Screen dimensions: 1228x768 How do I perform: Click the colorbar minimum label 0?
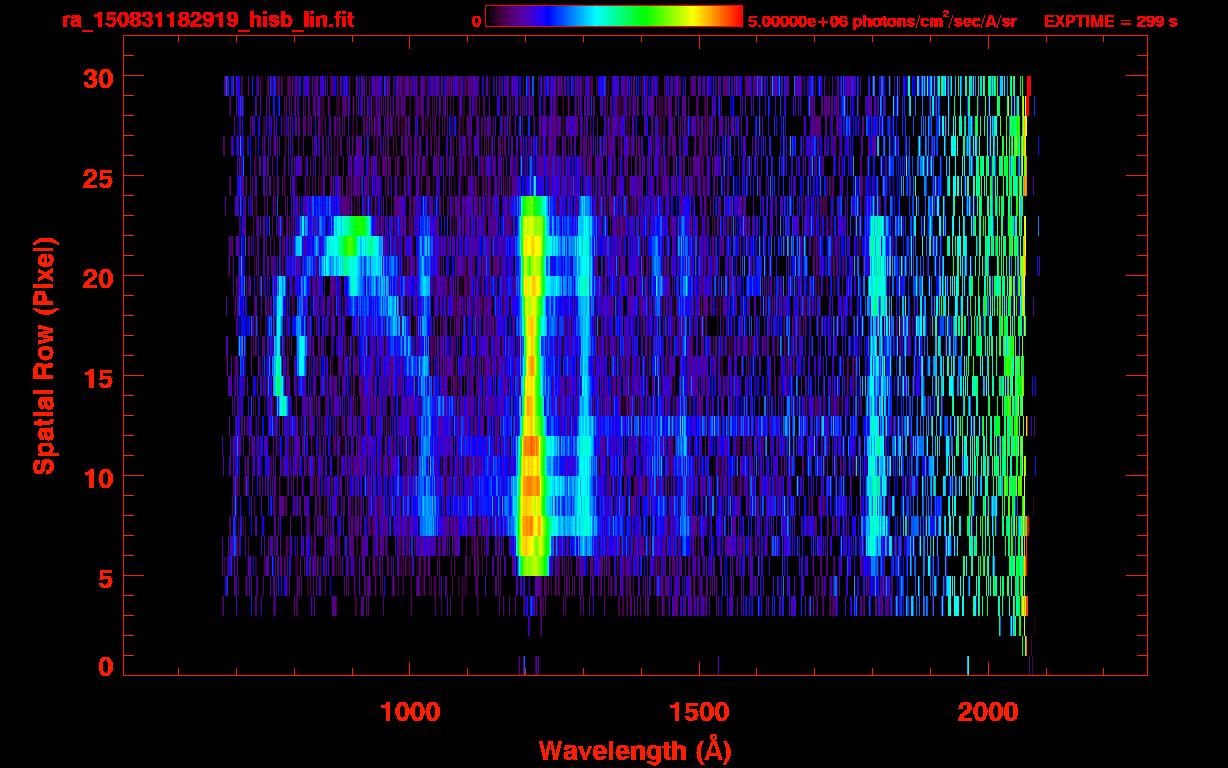(x=477, y=21)
